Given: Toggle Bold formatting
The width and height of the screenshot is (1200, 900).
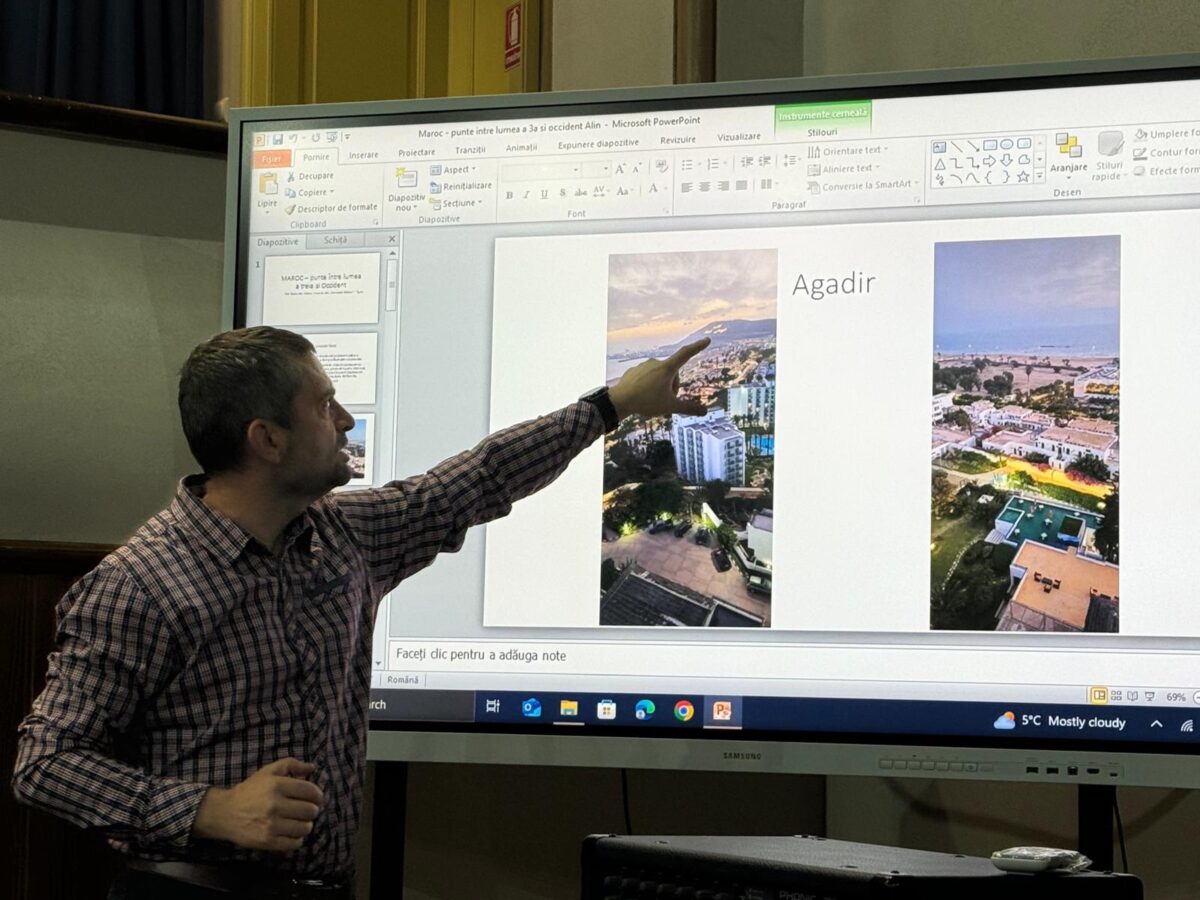Looking at the screenshot, I should click(x=509, y=194).
